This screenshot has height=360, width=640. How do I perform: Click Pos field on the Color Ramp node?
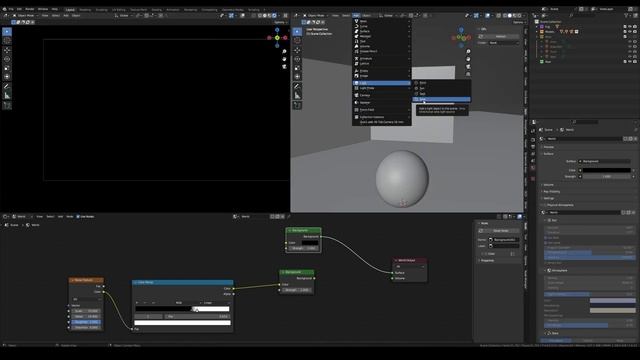197,316
